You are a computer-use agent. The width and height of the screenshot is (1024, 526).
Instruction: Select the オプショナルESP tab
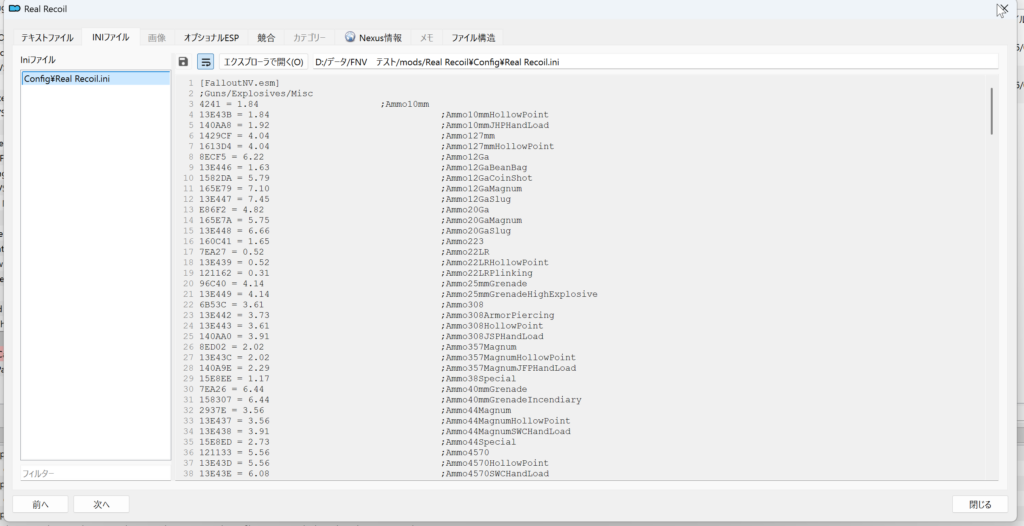click(x=211, y=38)
